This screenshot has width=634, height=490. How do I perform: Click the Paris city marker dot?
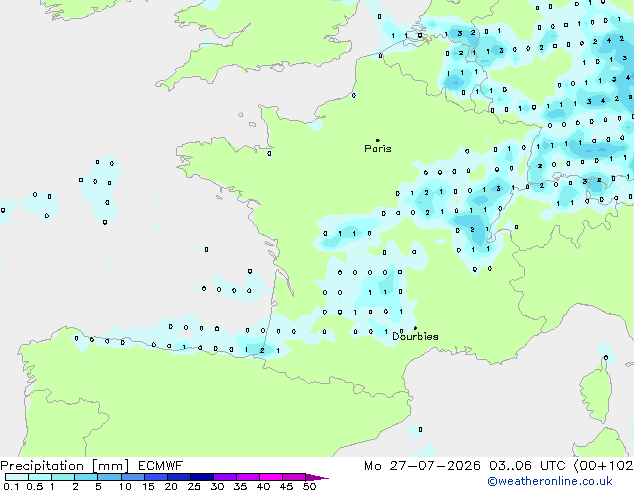378,140
